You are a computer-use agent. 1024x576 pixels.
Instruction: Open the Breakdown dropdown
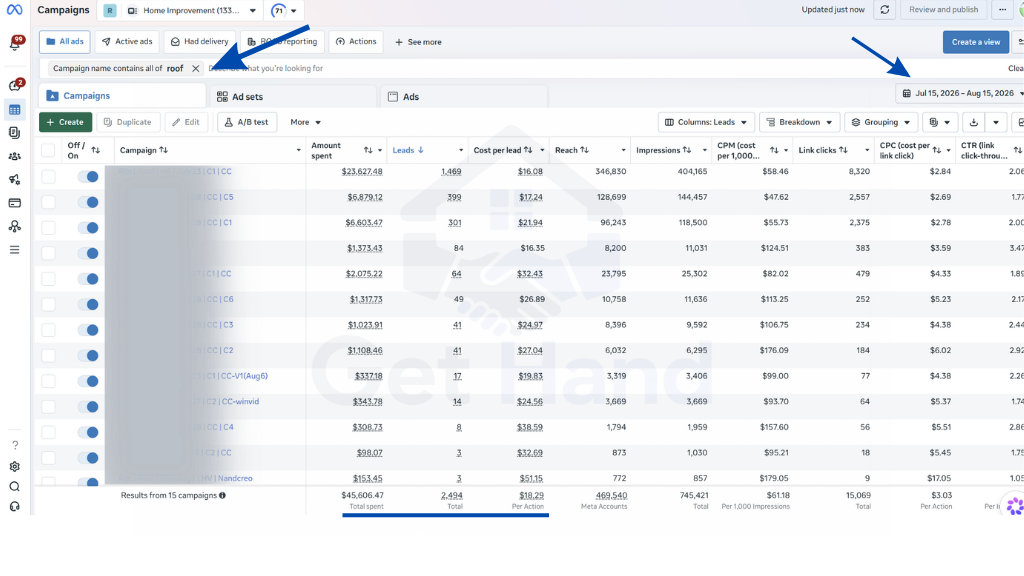(799, 122)
